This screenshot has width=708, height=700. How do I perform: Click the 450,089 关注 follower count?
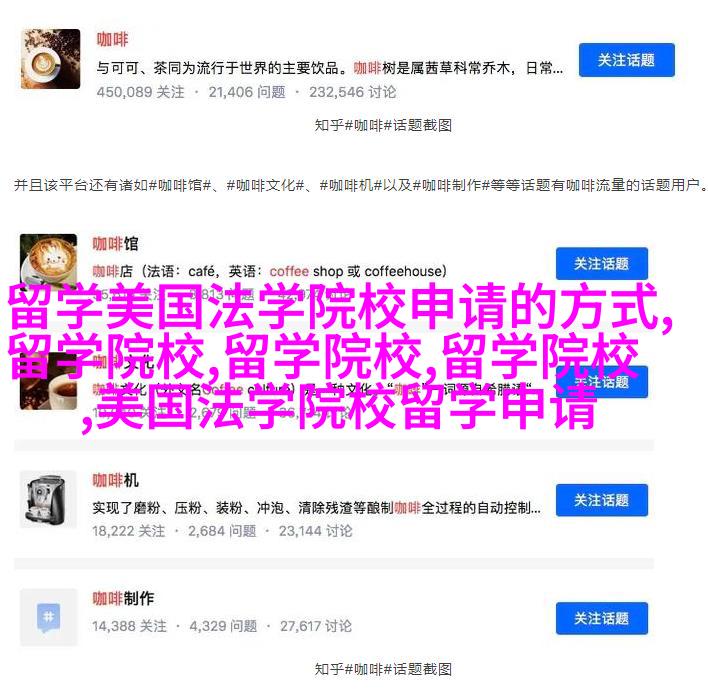click(x=140, y=92)
